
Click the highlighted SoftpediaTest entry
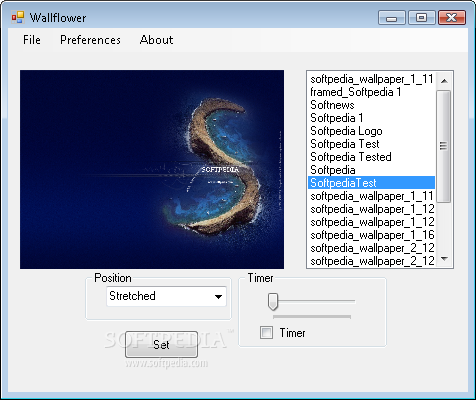(371, 183)
